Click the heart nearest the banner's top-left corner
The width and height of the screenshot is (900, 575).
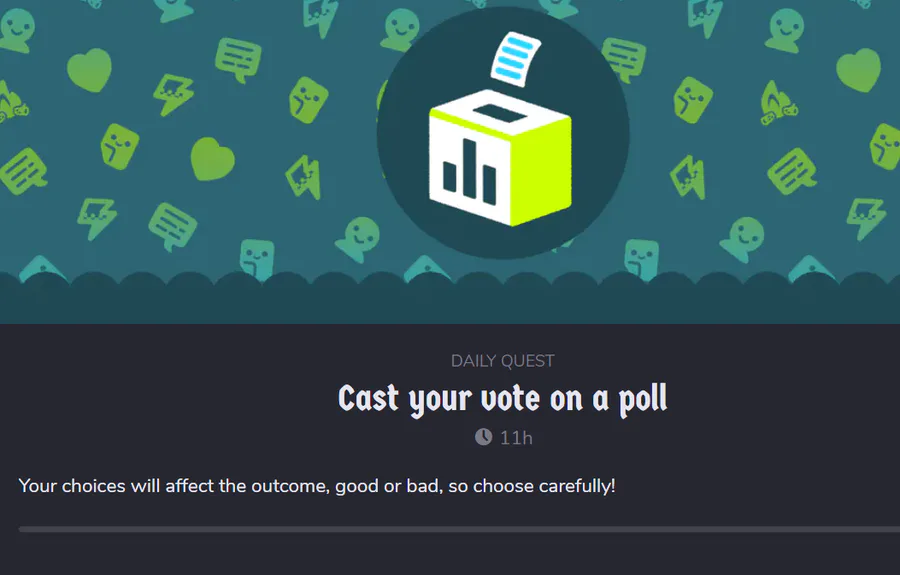click(89, 70)
